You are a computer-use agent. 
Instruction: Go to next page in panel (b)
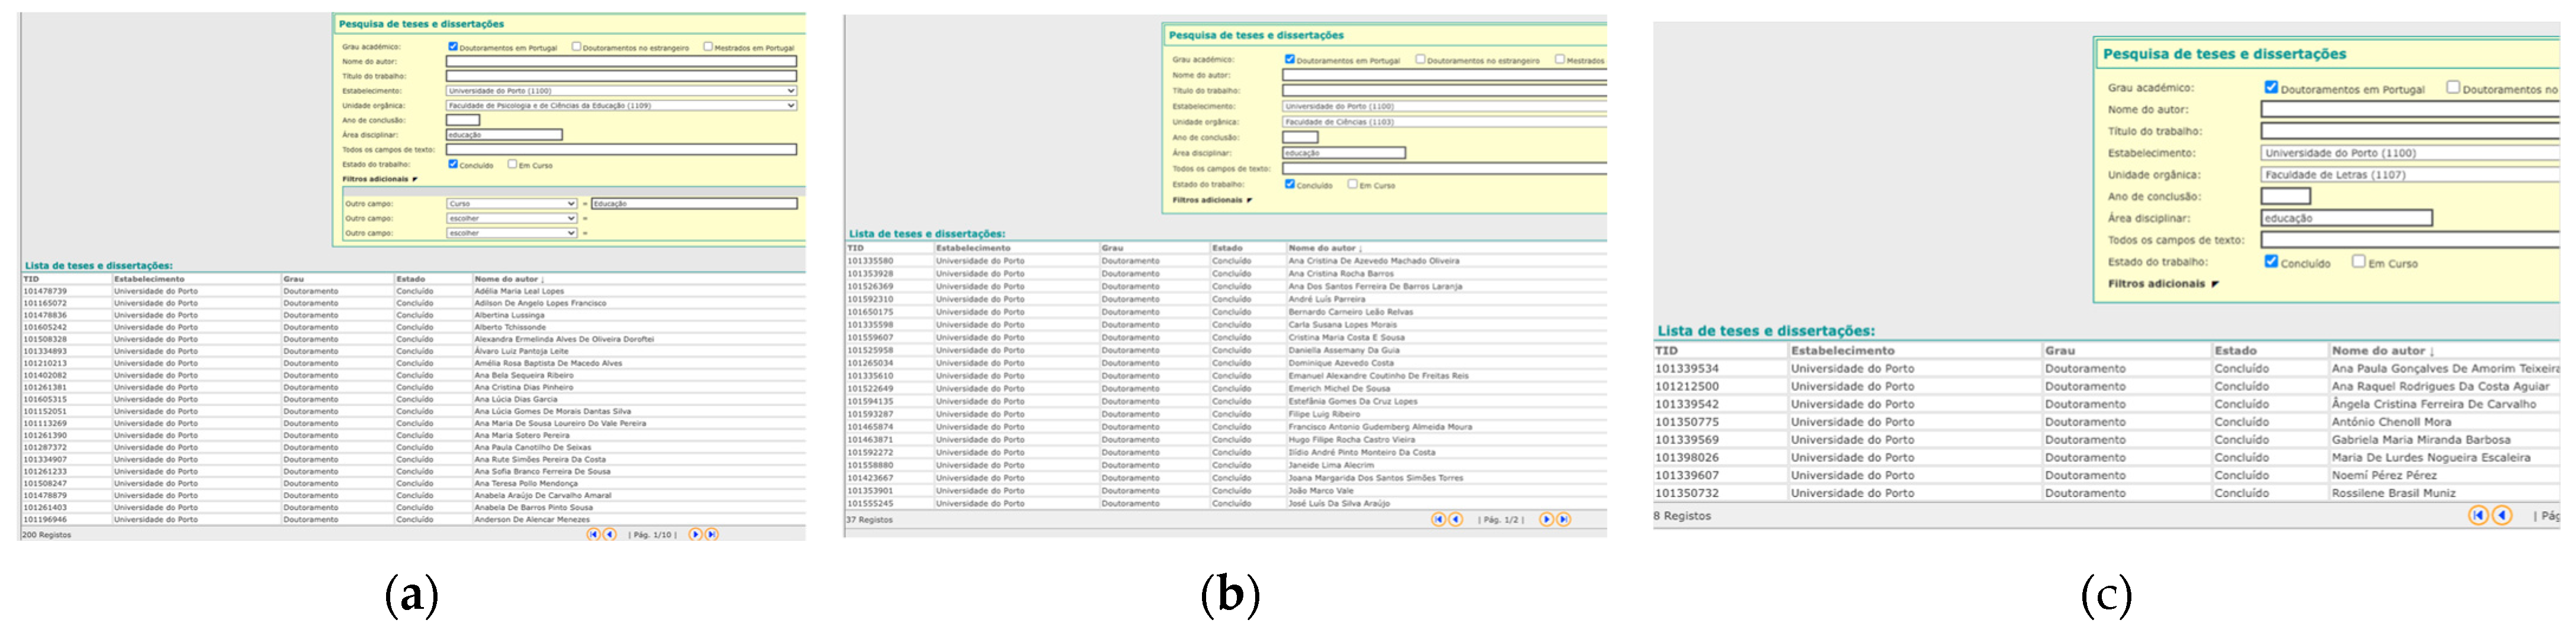(x=1546, y=519)
